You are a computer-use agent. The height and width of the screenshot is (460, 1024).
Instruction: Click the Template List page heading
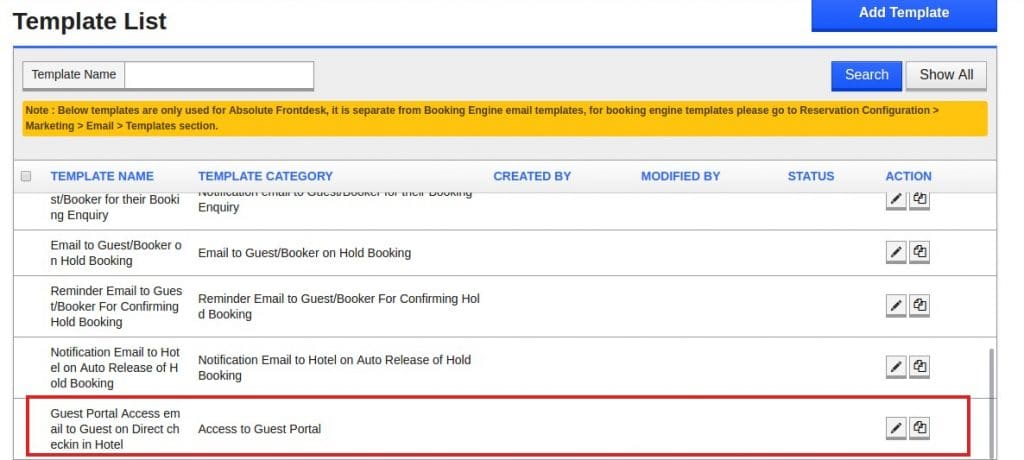point(89,21)
